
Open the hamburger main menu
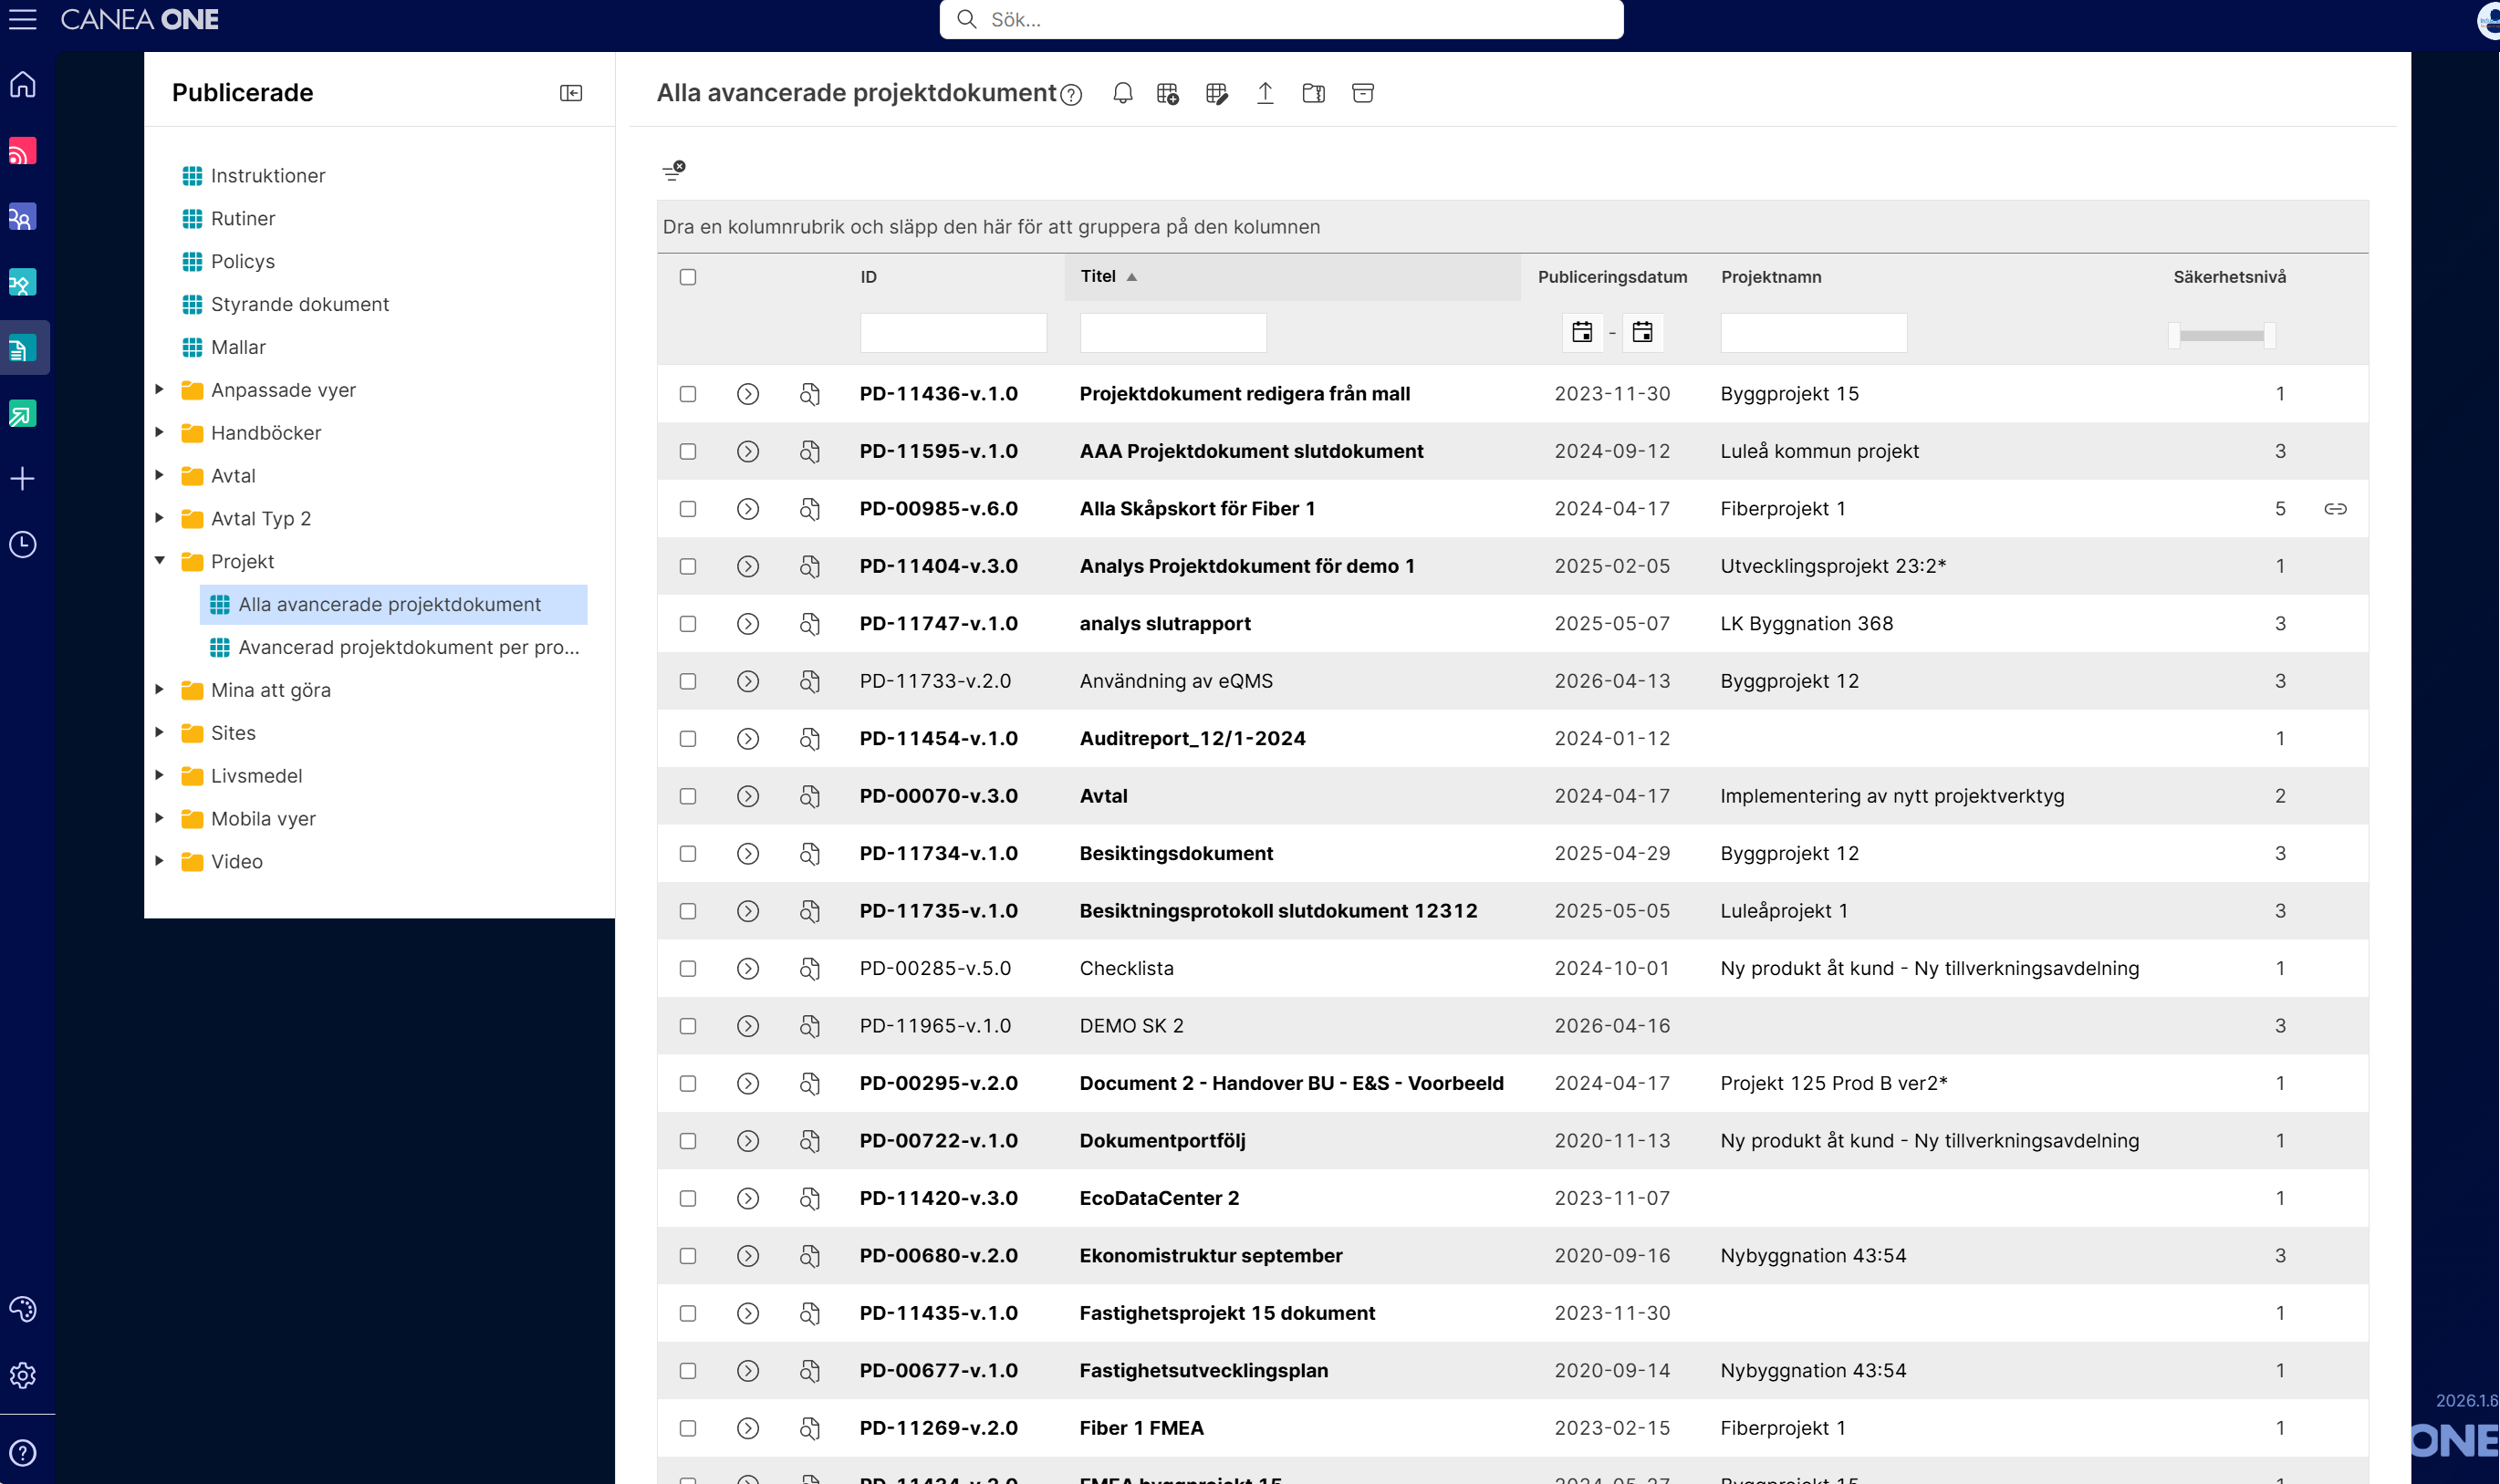[x=22, y=19]
